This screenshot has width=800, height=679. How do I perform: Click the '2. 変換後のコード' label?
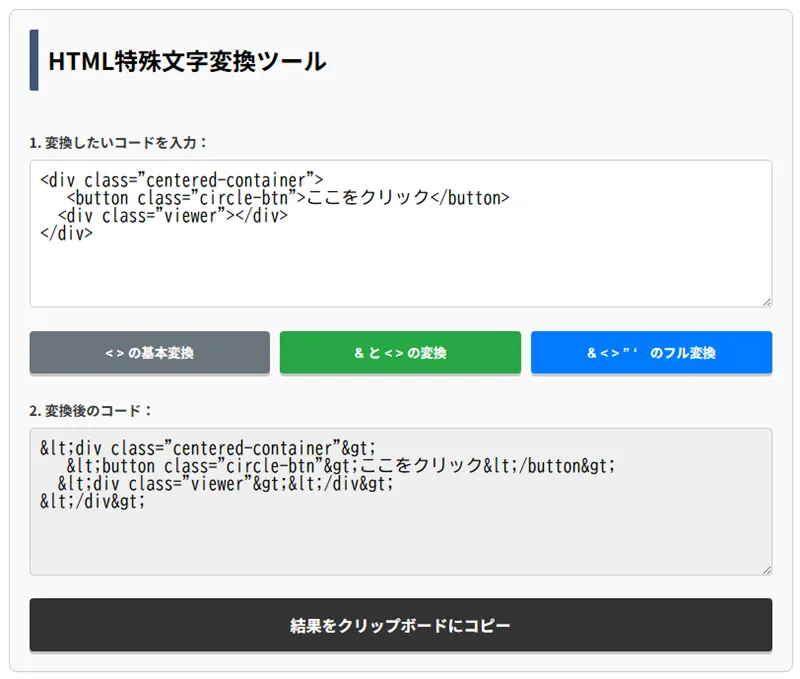90,411
